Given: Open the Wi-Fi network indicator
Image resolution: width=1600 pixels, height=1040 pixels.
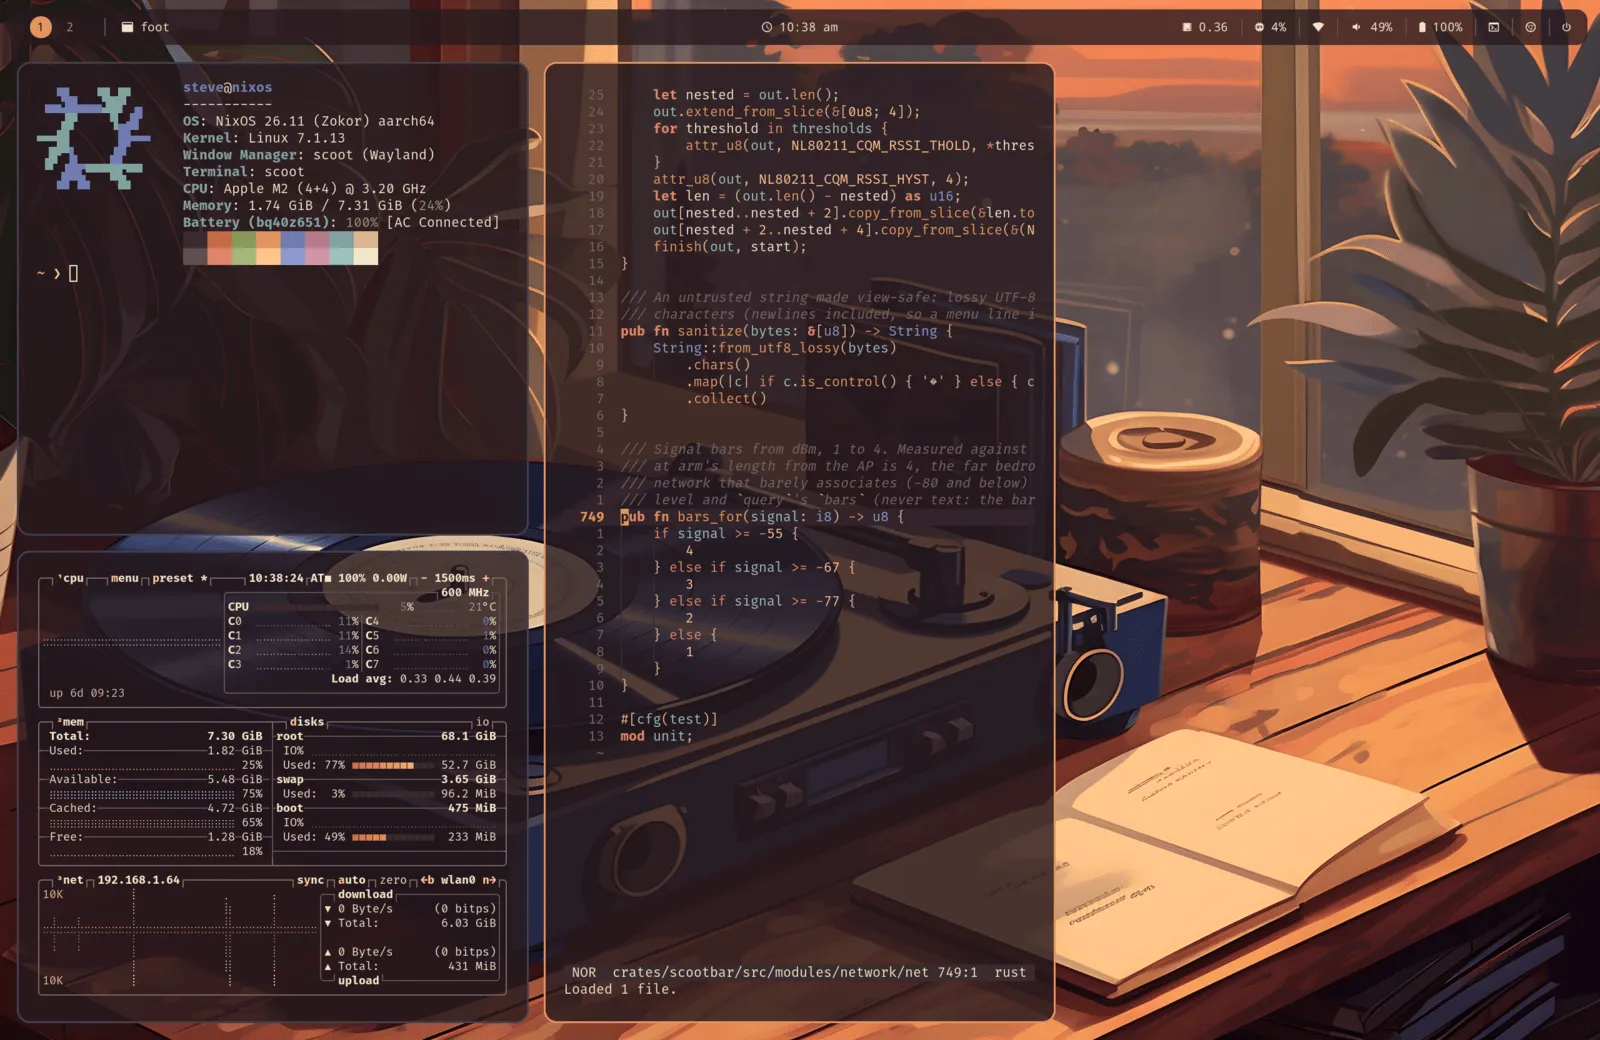Looking at the screenshot, I should point(1318,27).
